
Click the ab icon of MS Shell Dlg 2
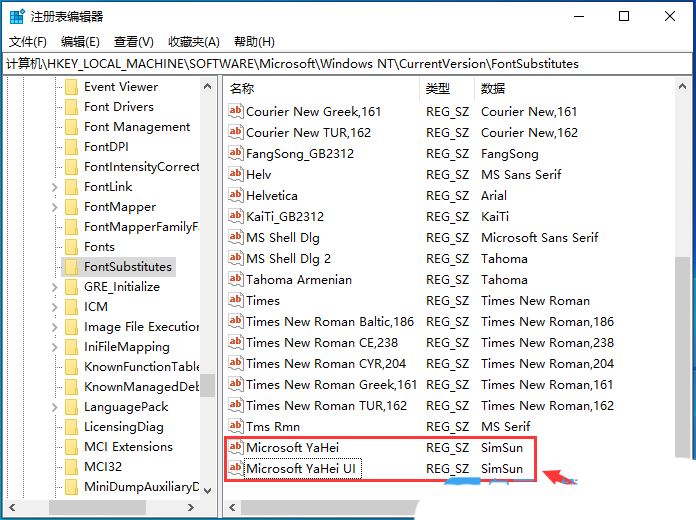tap(236, 258)
